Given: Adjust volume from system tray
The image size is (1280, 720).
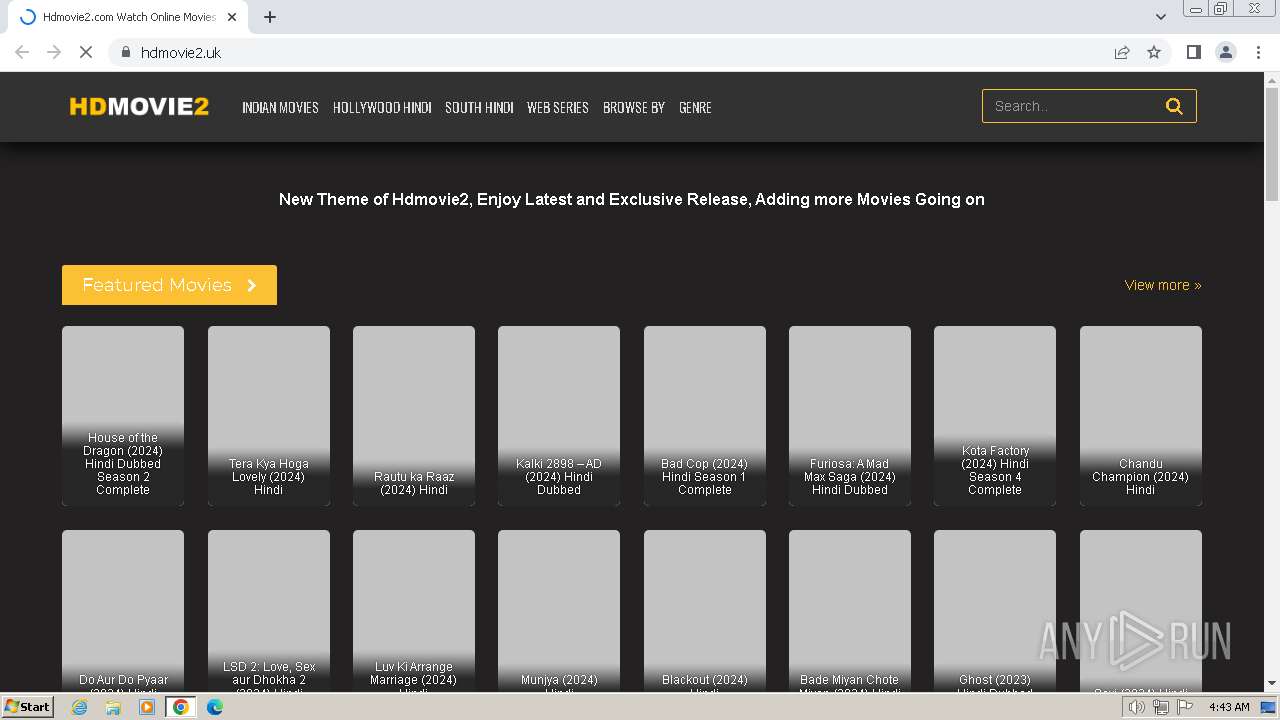Looking at the screenshot, I should 1136,707.
